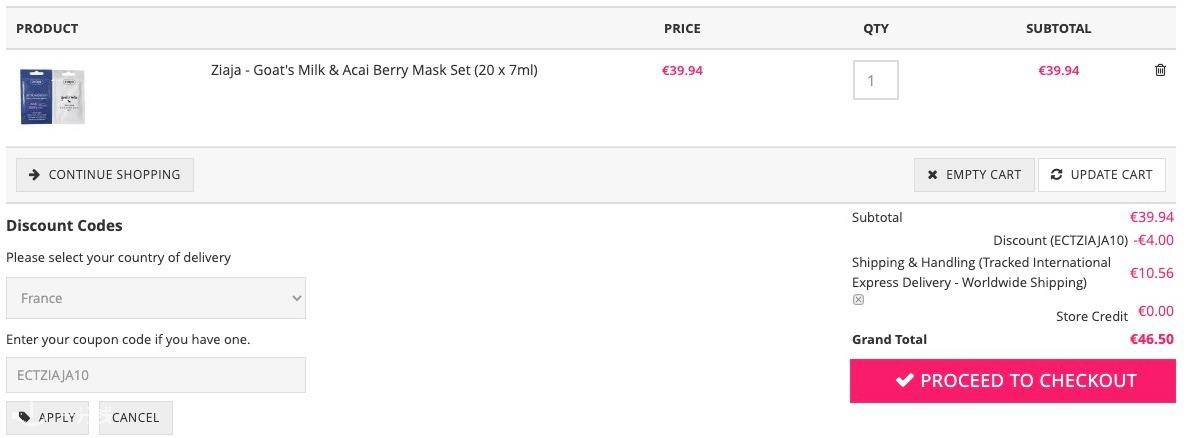Viewport: 1188px width, 438px height.
Task: Click the PRICE column header
Action: 682,29
